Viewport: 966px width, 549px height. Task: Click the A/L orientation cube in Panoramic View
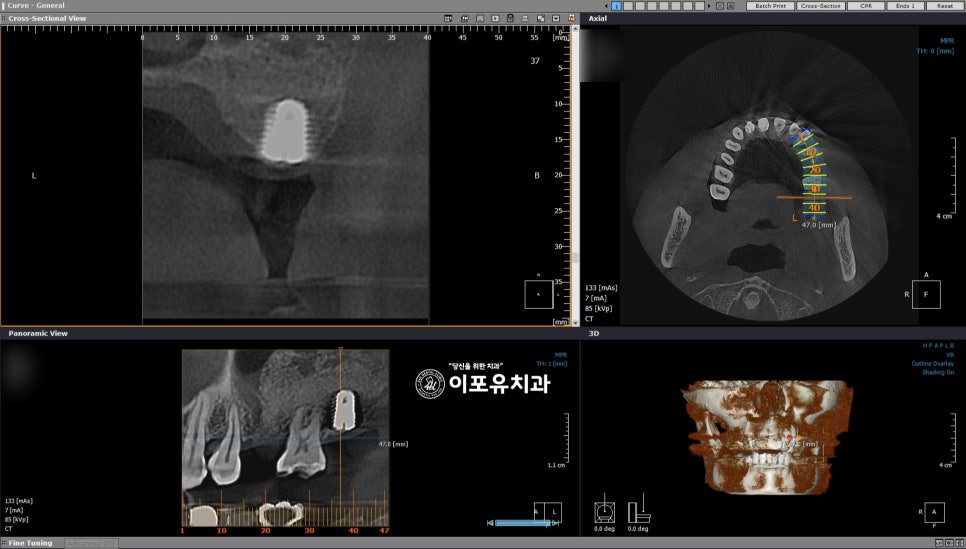tap(548, 512)
